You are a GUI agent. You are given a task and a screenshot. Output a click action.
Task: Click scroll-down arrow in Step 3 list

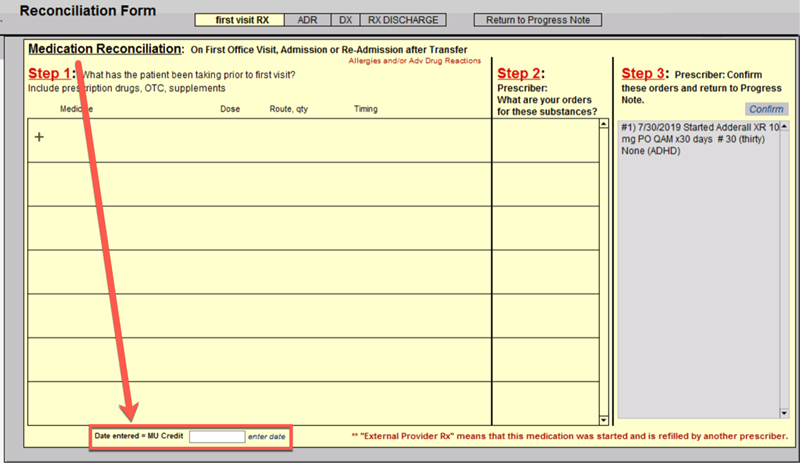(783, 411)
